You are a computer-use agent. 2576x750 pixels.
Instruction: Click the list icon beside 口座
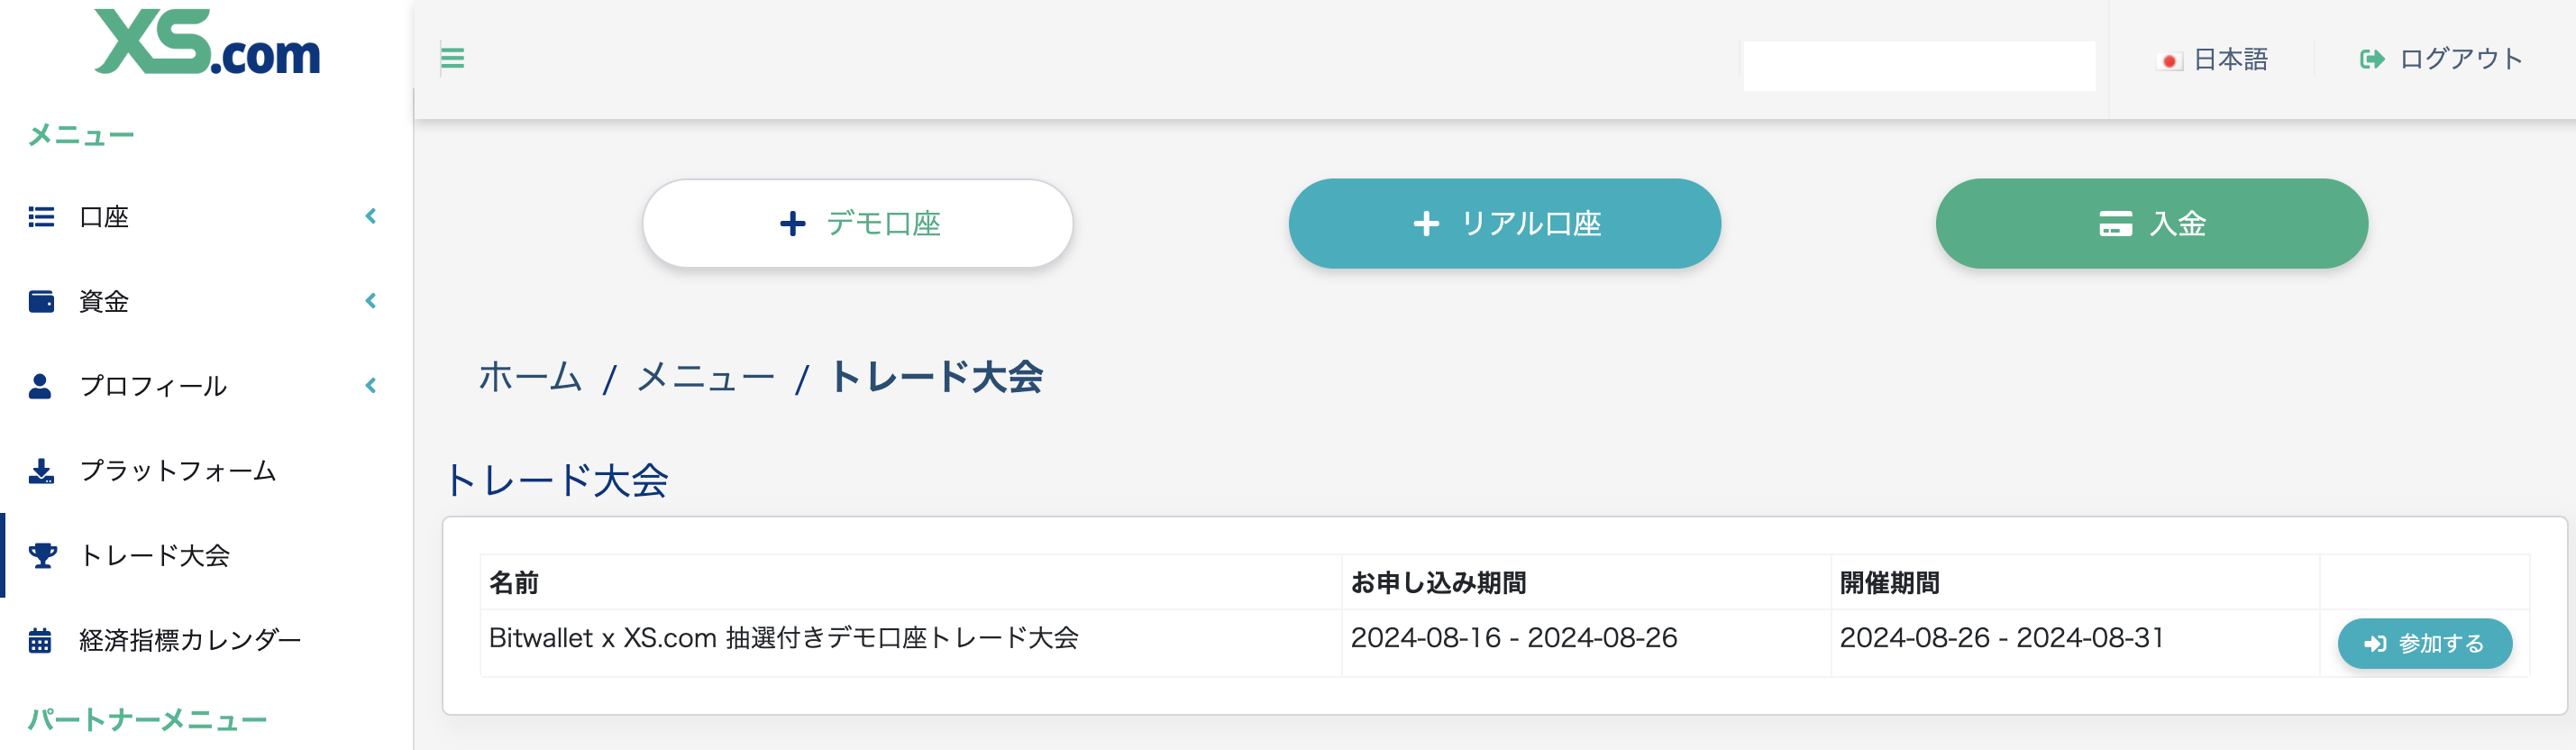tap(41, 217)
